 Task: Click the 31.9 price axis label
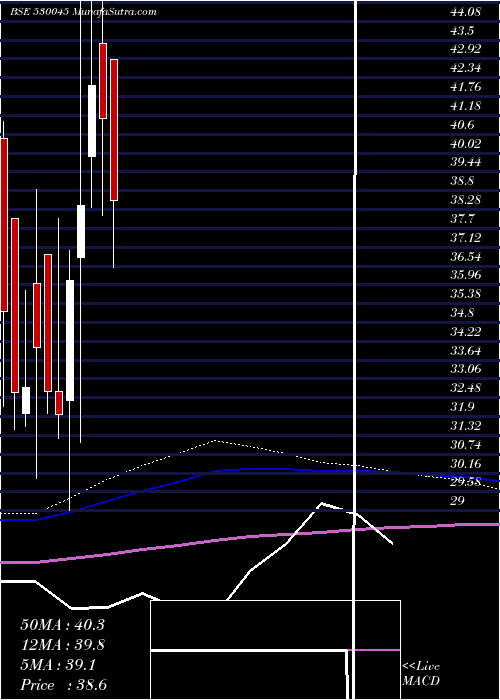point(462,407)
